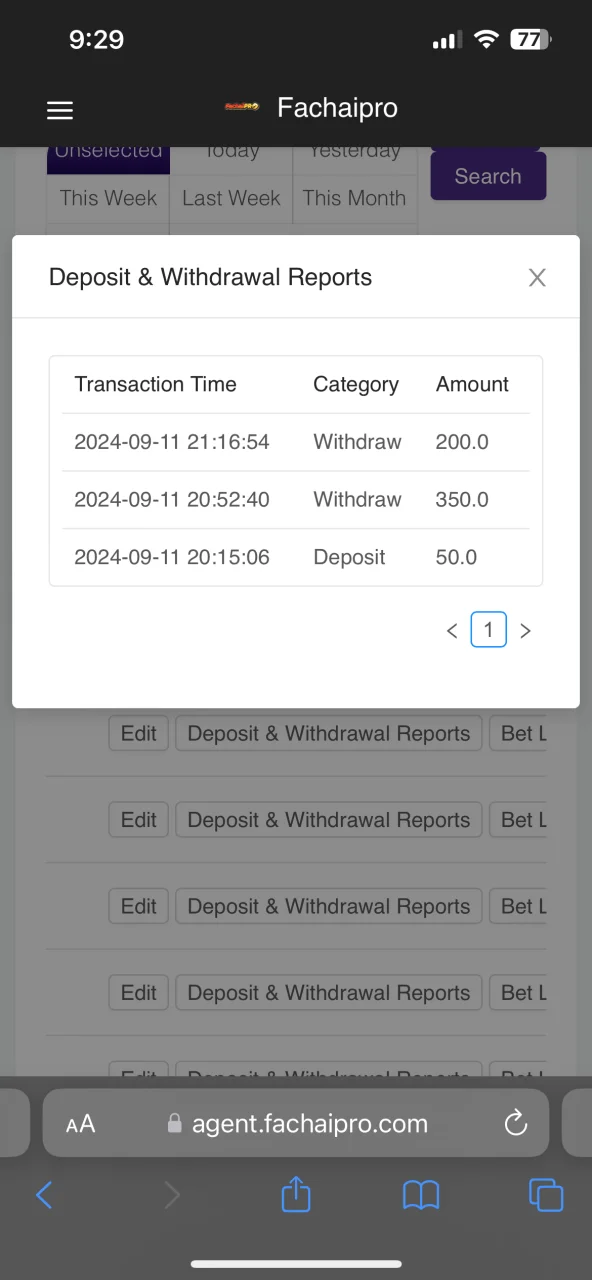
Task: Click the purple Search button
Action: 488,176
